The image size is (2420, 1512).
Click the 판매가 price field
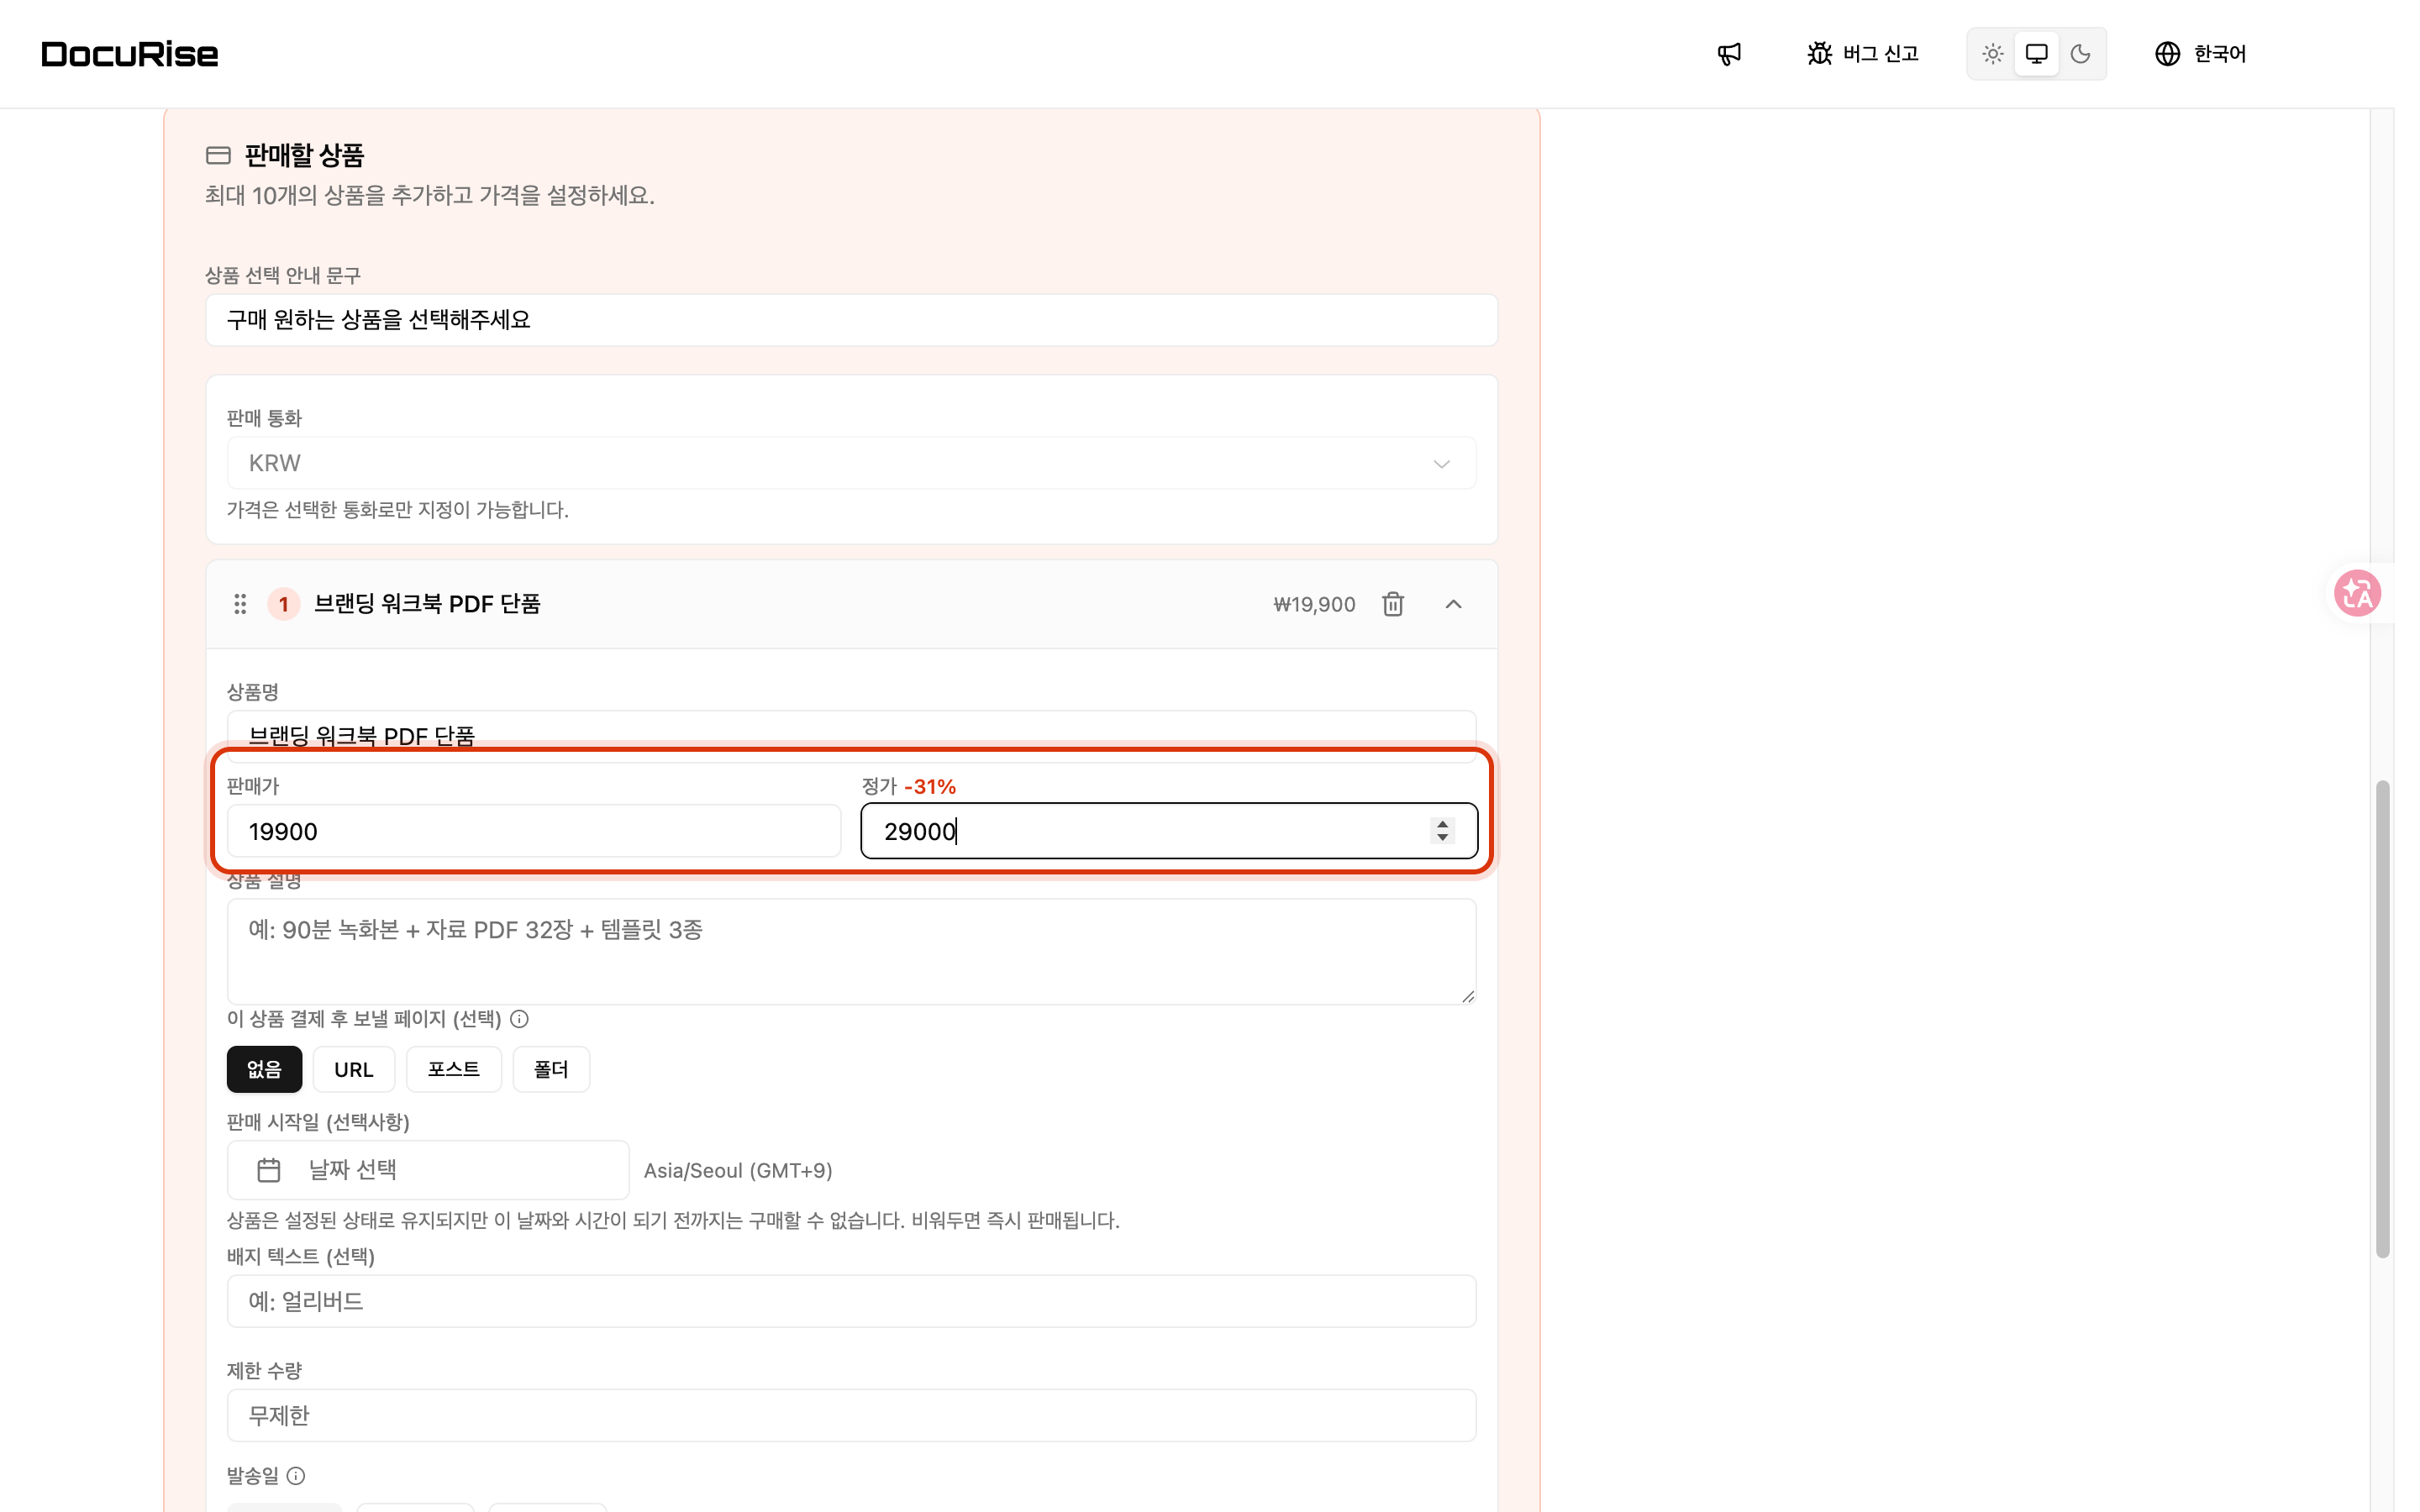[x=534, y=831]
